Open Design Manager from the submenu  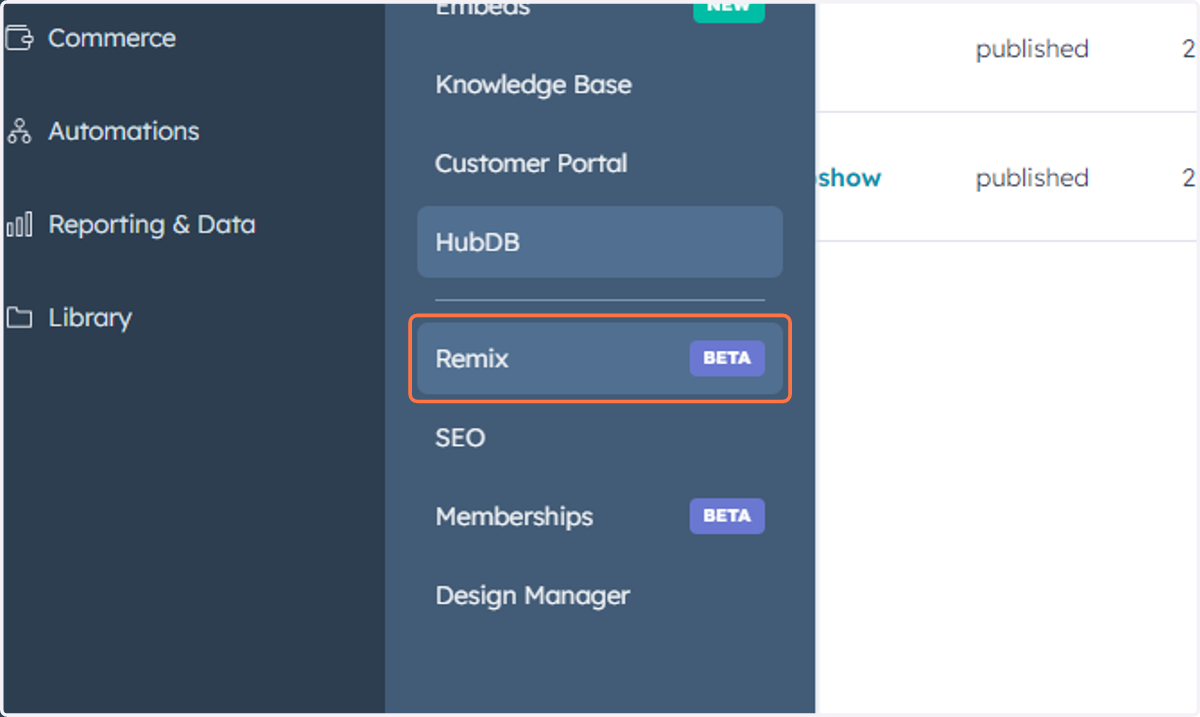[533, 596]
